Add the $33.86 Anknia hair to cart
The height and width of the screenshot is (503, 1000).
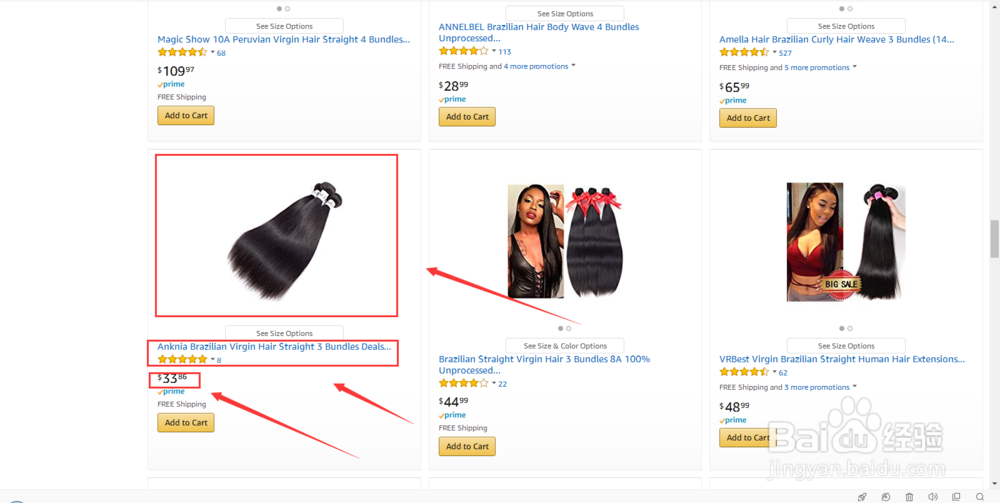[x=186, y=422]
